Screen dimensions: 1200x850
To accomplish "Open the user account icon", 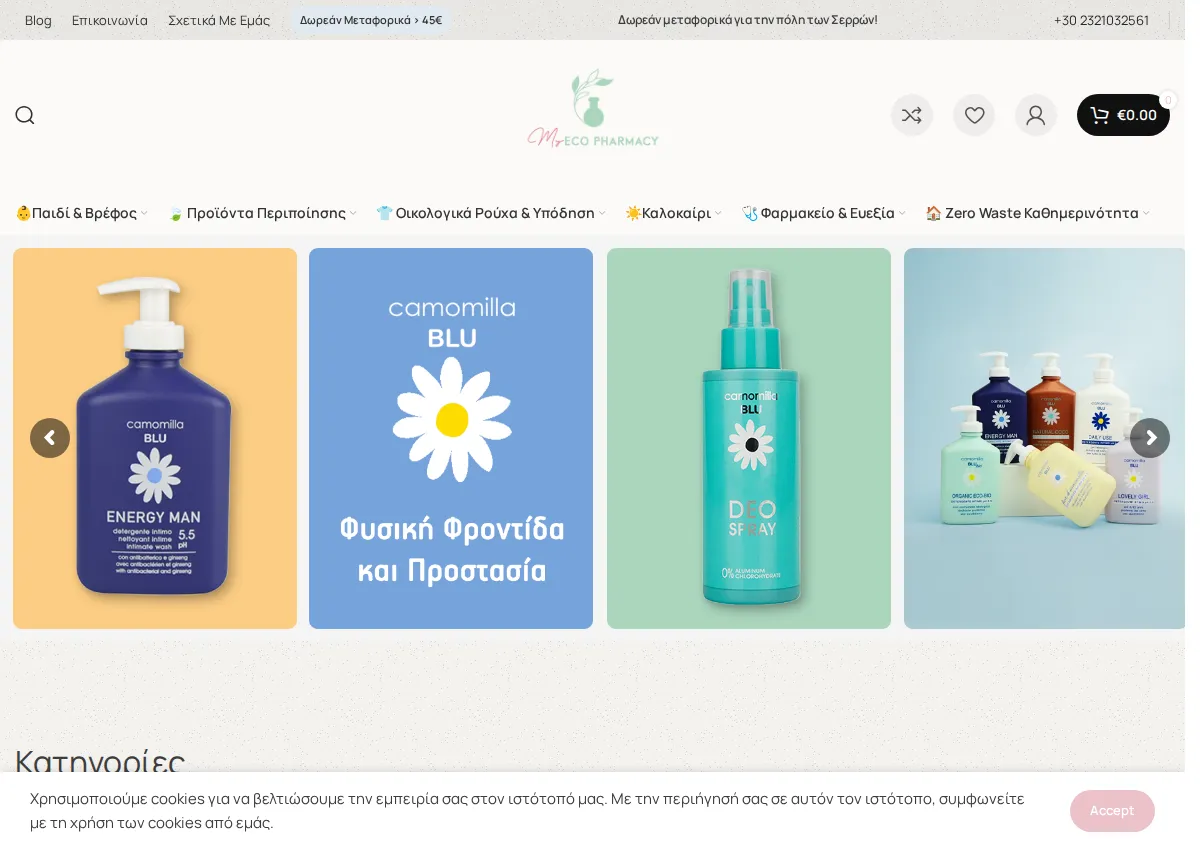I will pyautogui.click(x=1036, y=115).
